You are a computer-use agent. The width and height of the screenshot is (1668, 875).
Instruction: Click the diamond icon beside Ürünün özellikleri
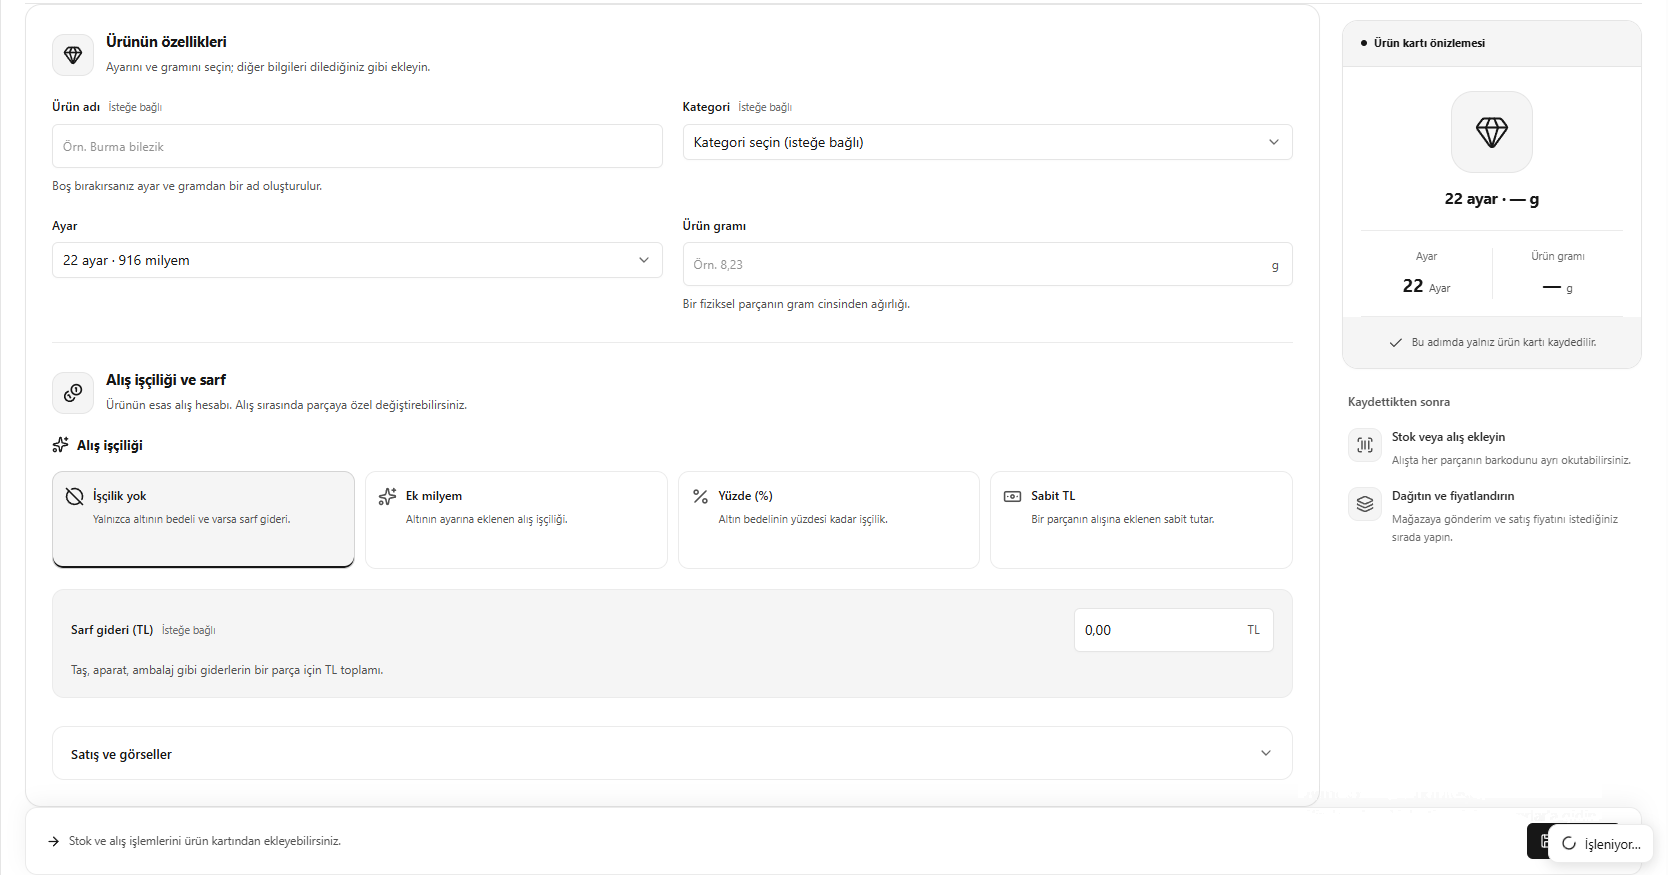73,55
